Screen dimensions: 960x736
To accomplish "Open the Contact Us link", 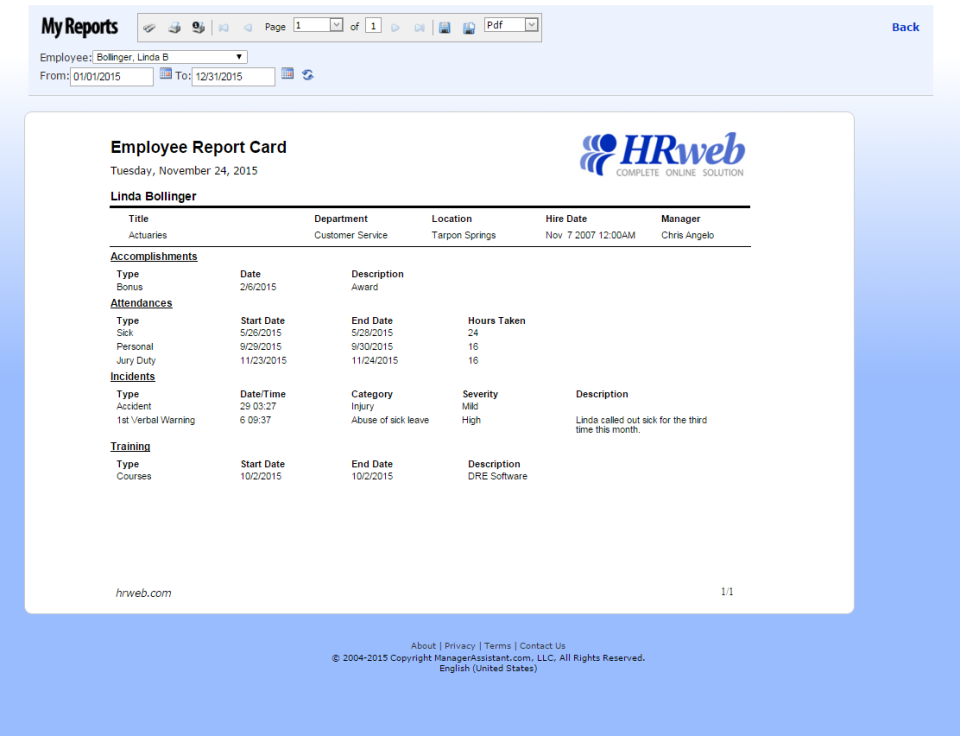I will [542, 645].
